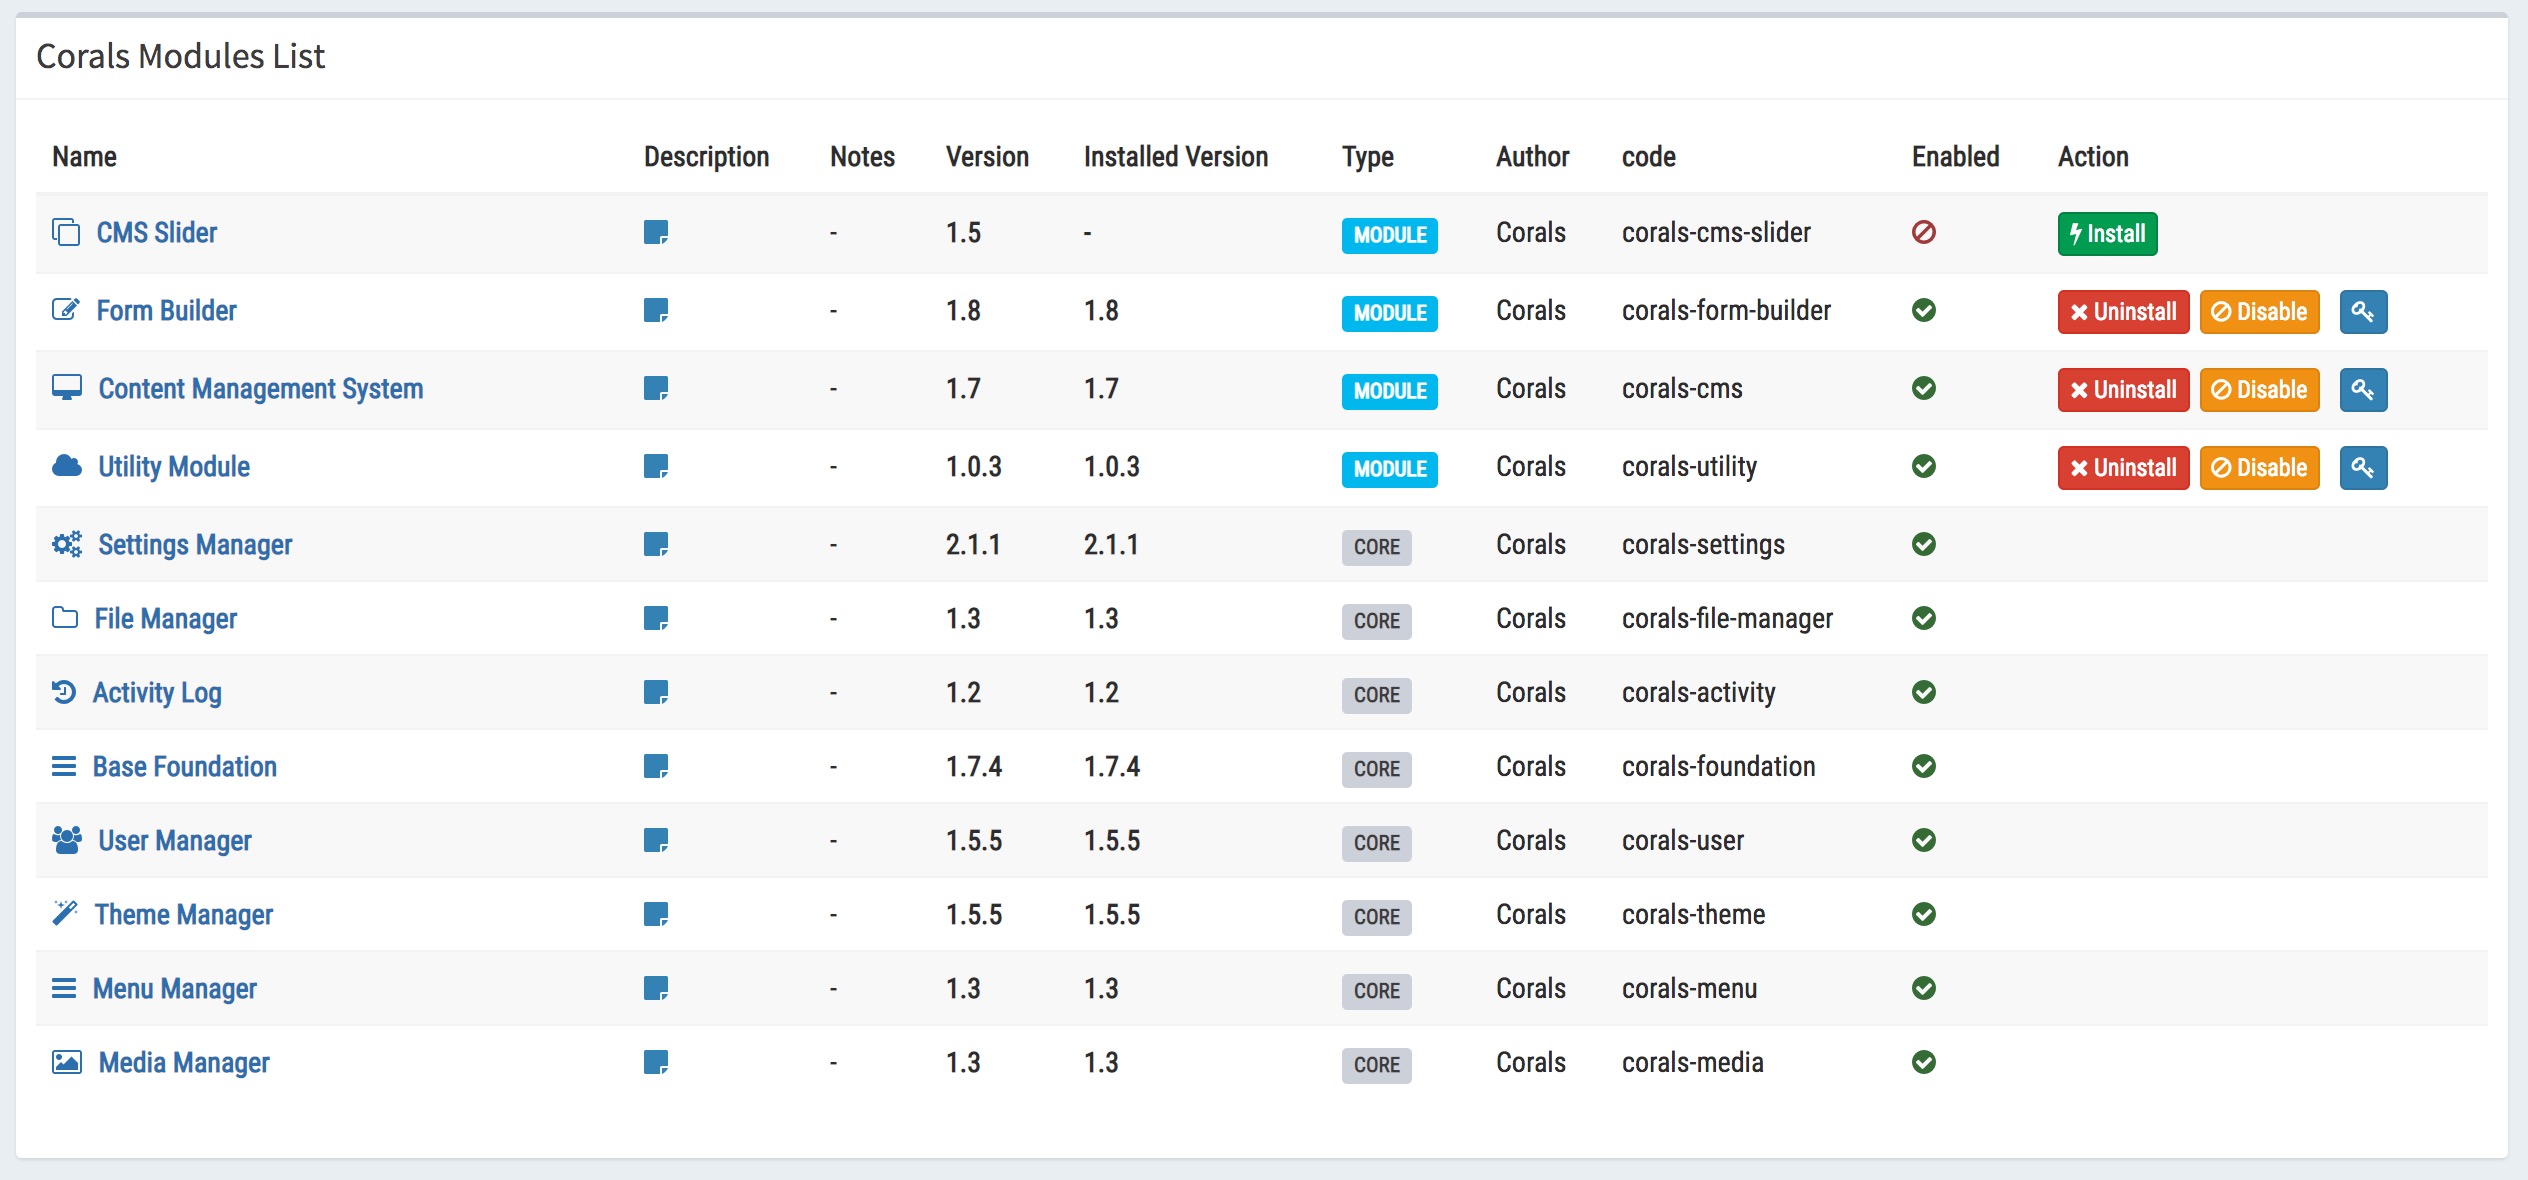
Task: Click the Base Foundation description note icon
Action: tap(656, 767)
